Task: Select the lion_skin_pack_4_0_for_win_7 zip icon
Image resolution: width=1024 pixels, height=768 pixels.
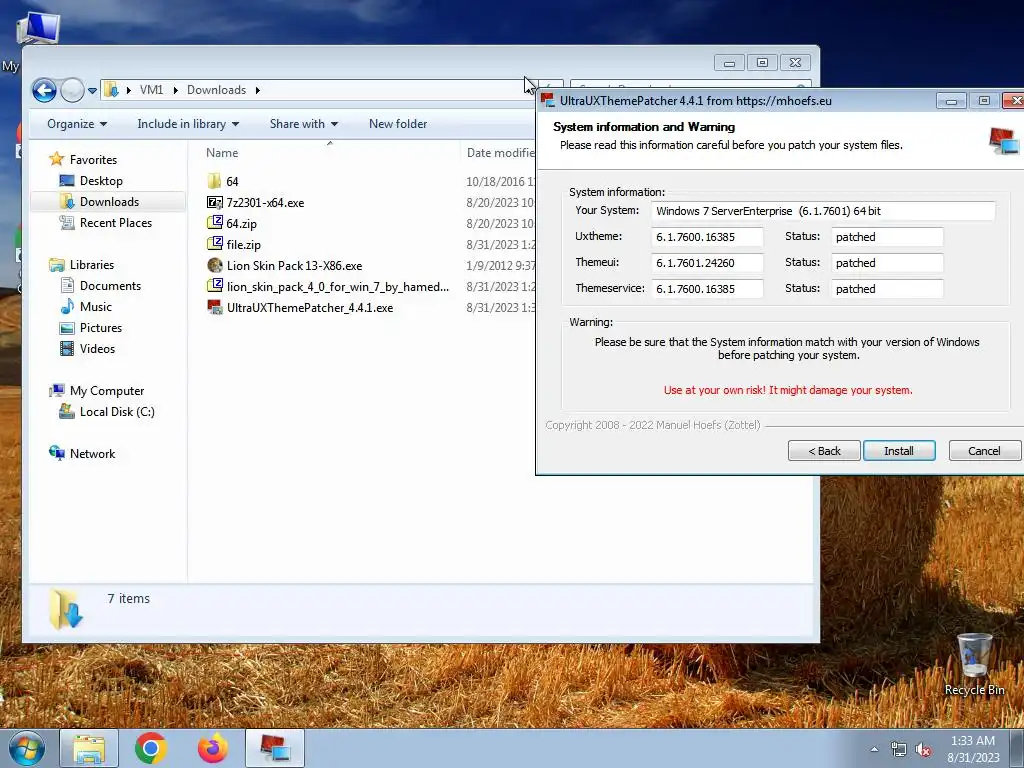Action: [x=214, y=285]
